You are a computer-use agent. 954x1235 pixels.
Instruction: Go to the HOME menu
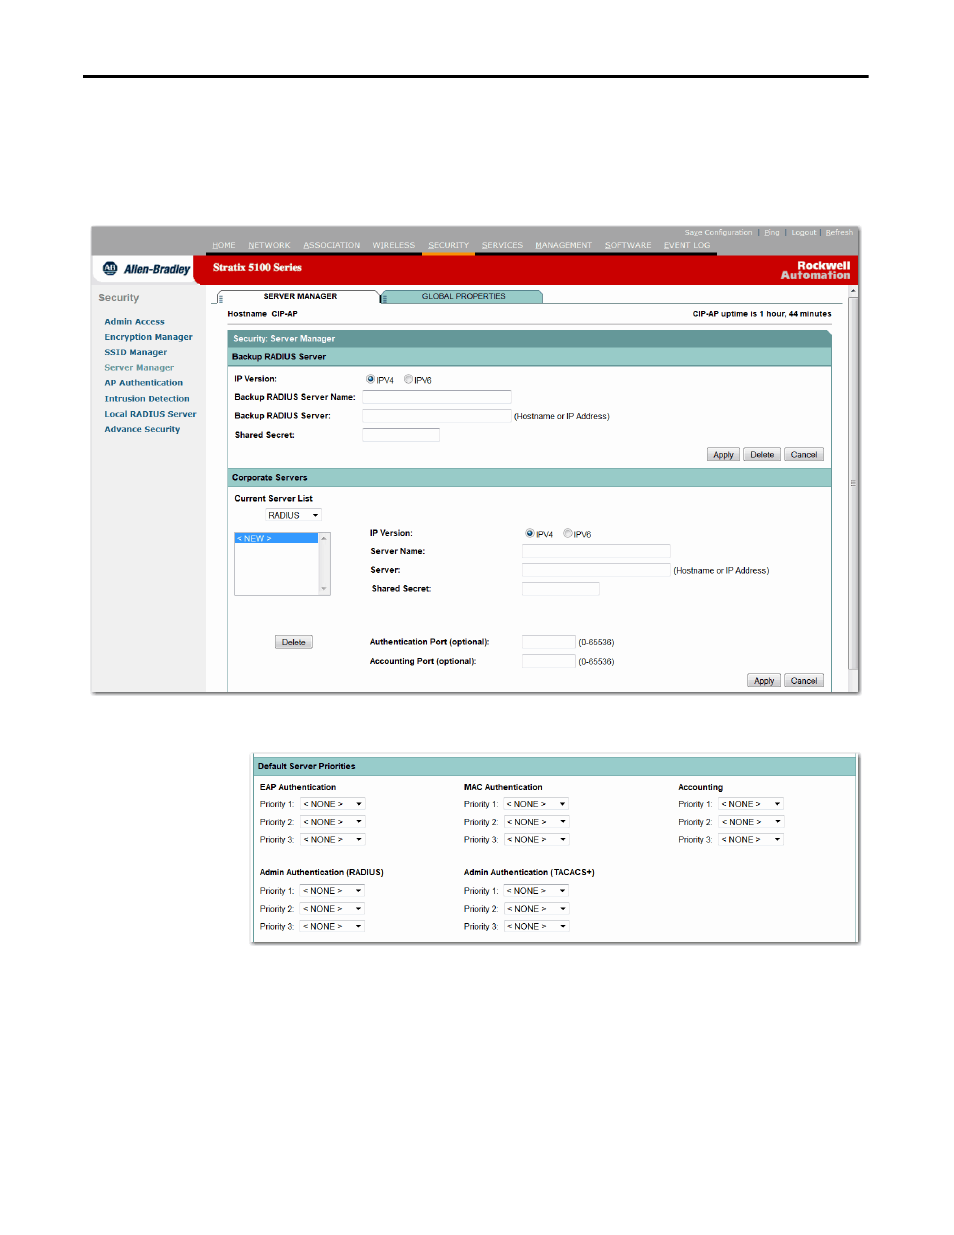tap(224, 245)
